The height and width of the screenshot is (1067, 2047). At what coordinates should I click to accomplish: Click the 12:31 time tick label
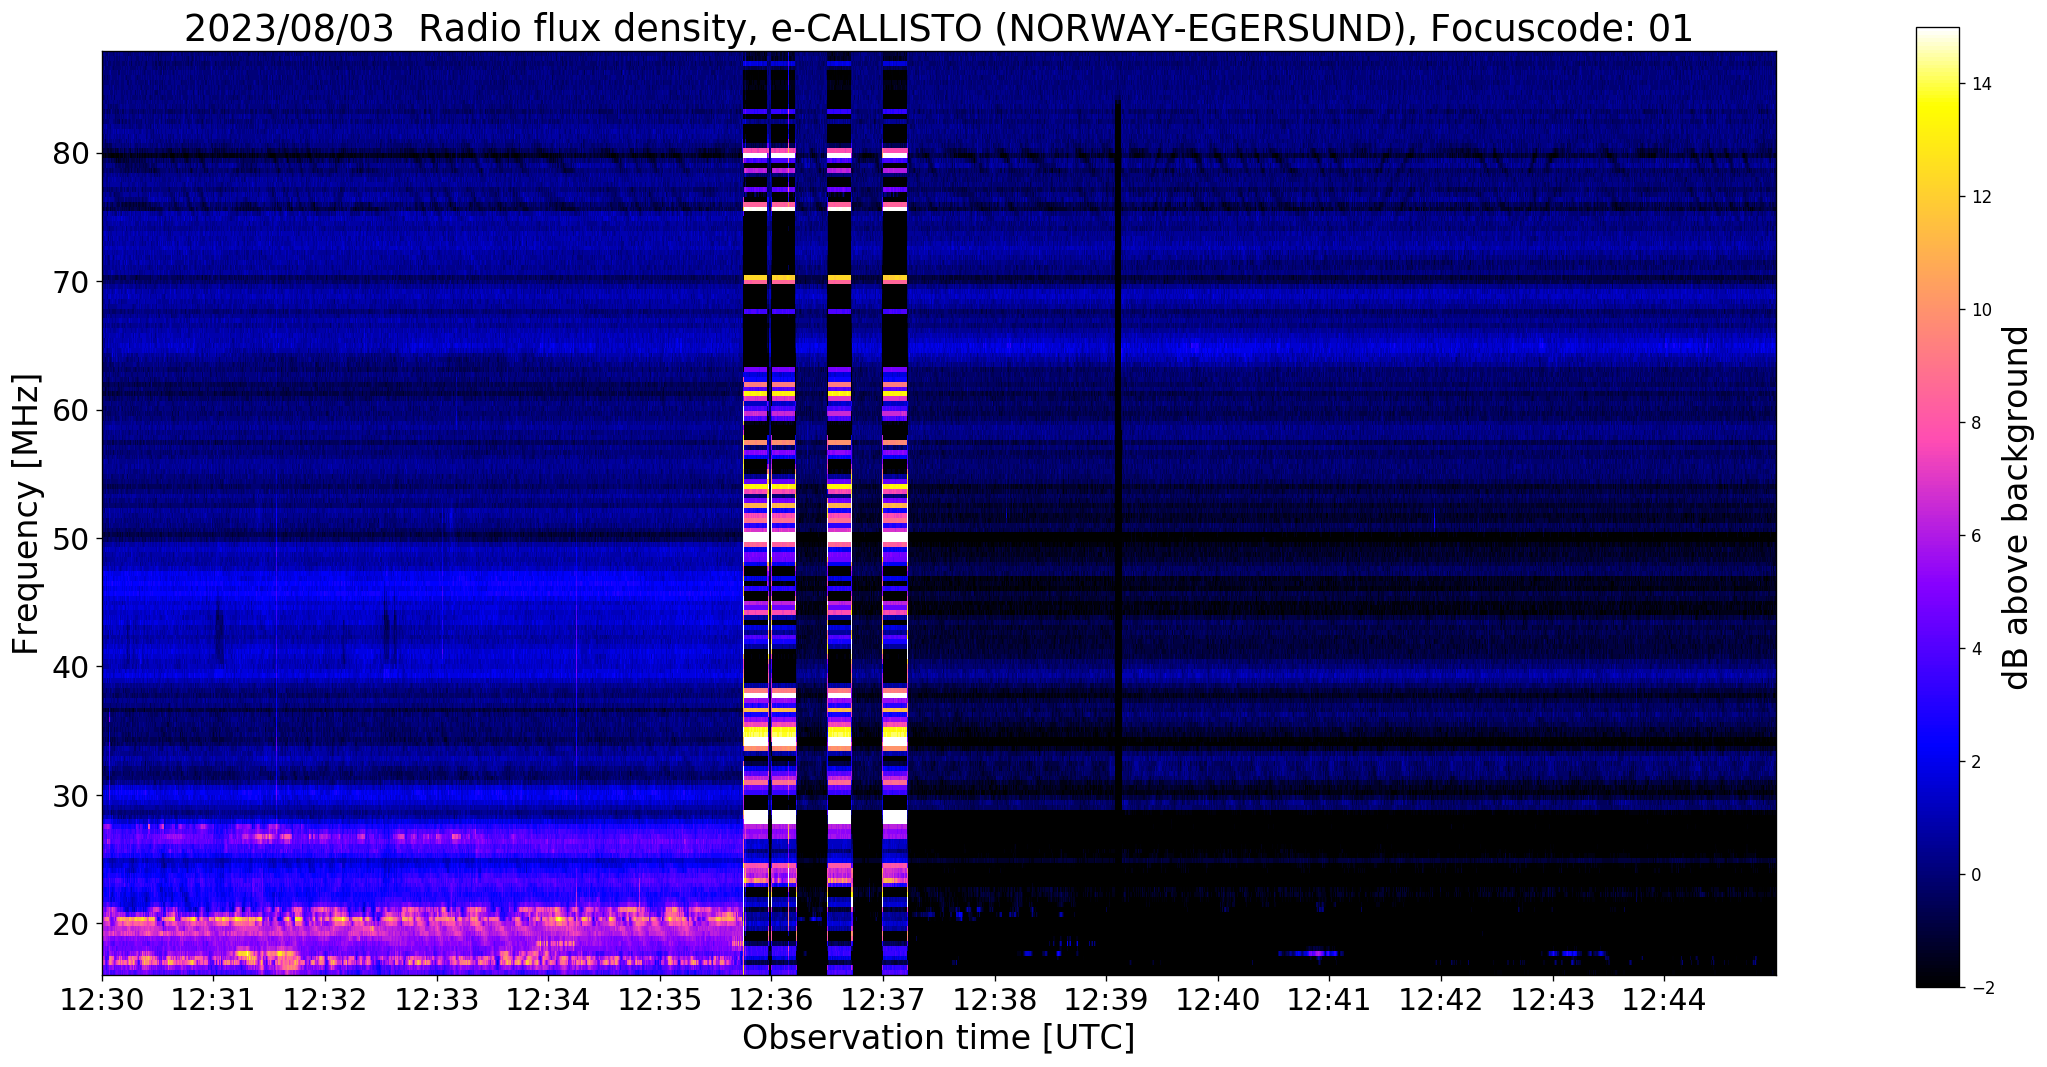point(213,998)
